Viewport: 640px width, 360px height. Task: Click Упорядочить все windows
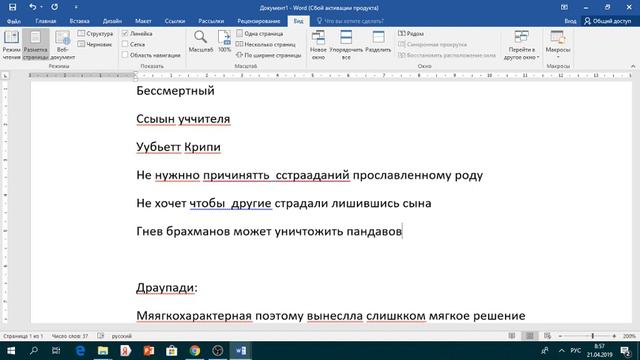click(x=346, y=45)
